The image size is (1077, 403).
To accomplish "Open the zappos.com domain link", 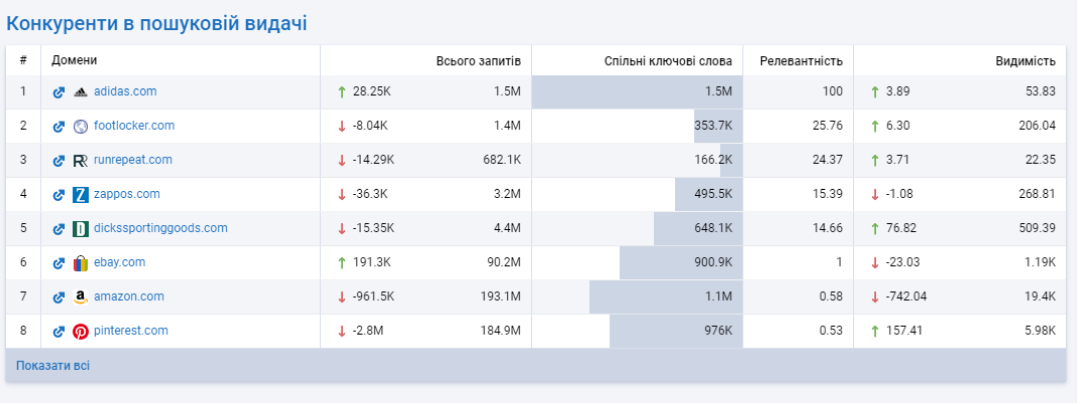I will pyautogui.click(x=127, y=194).
